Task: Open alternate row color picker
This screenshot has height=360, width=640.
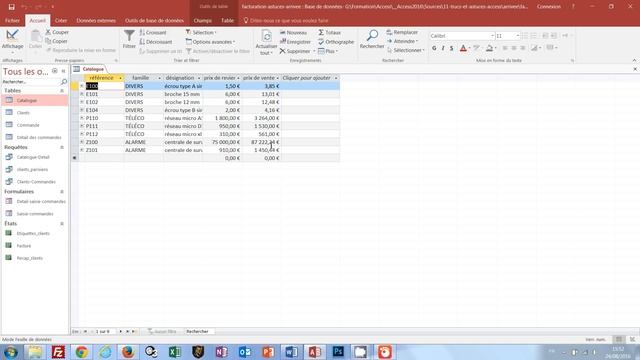Action: pyautogui.click(x=534, y=48)
